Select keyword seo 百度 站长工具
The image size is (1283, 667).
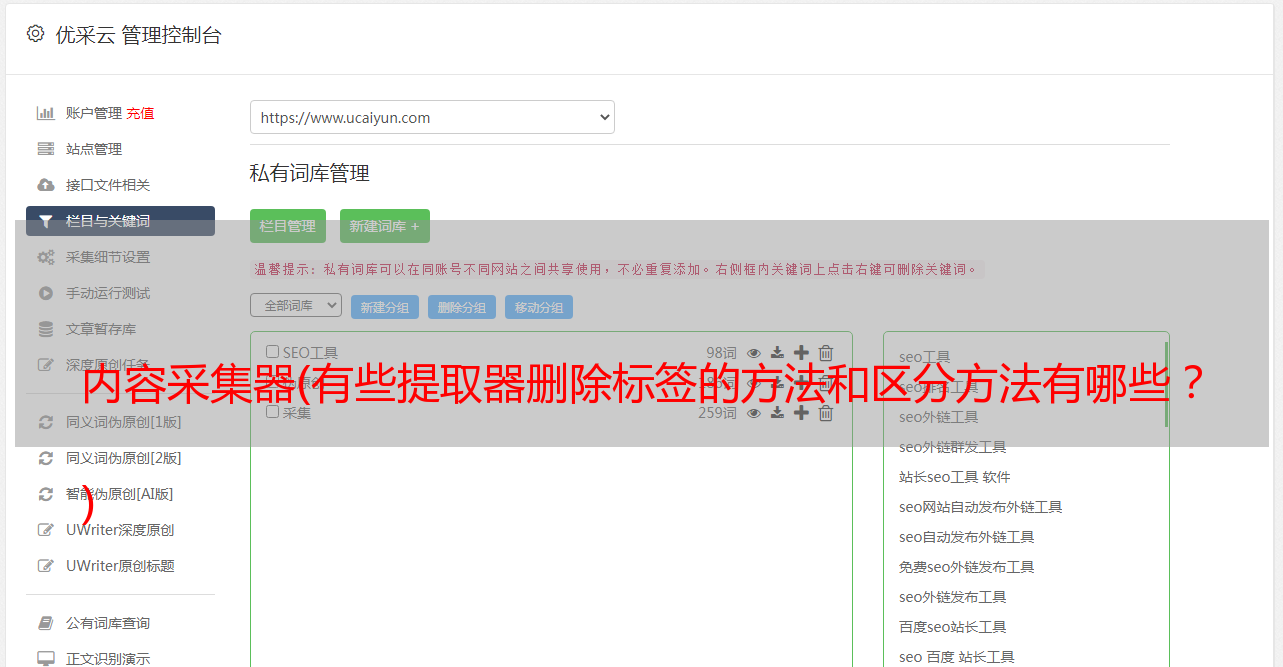tap(956, 657)
